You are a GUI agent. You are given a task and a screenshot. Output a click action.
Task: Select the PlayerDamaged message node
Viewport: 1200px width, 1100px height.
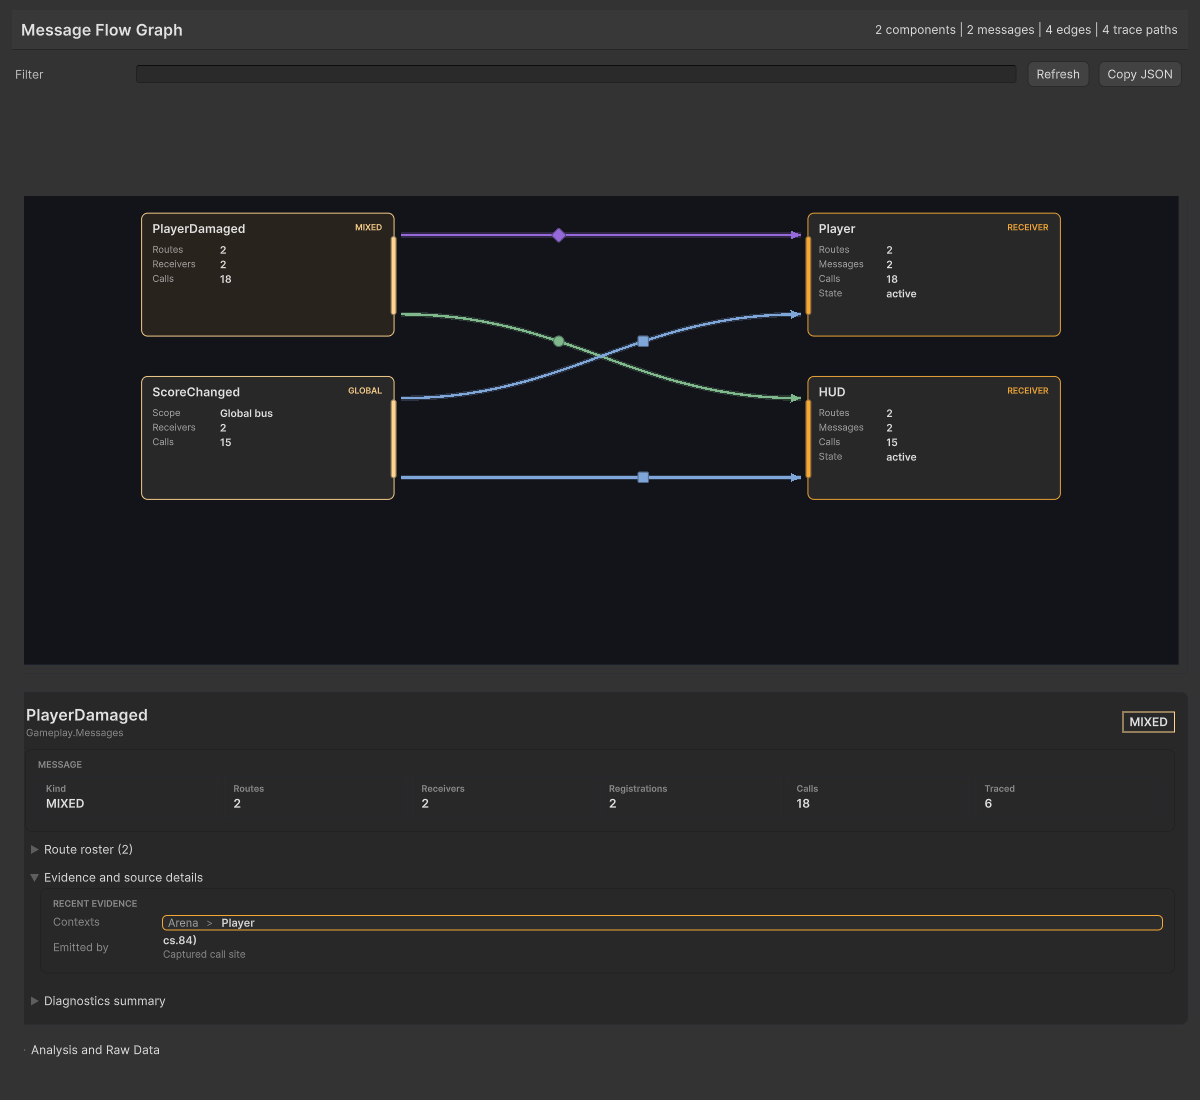(x=268, y=275)
